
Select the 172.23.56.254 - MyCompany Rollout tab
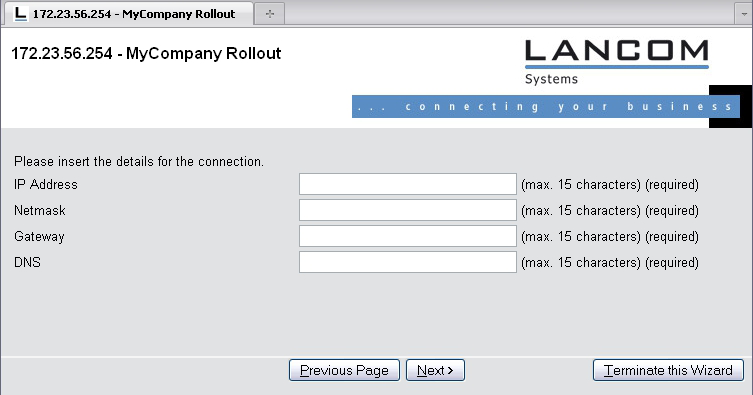pyautogui.click(x=129, y=13)
